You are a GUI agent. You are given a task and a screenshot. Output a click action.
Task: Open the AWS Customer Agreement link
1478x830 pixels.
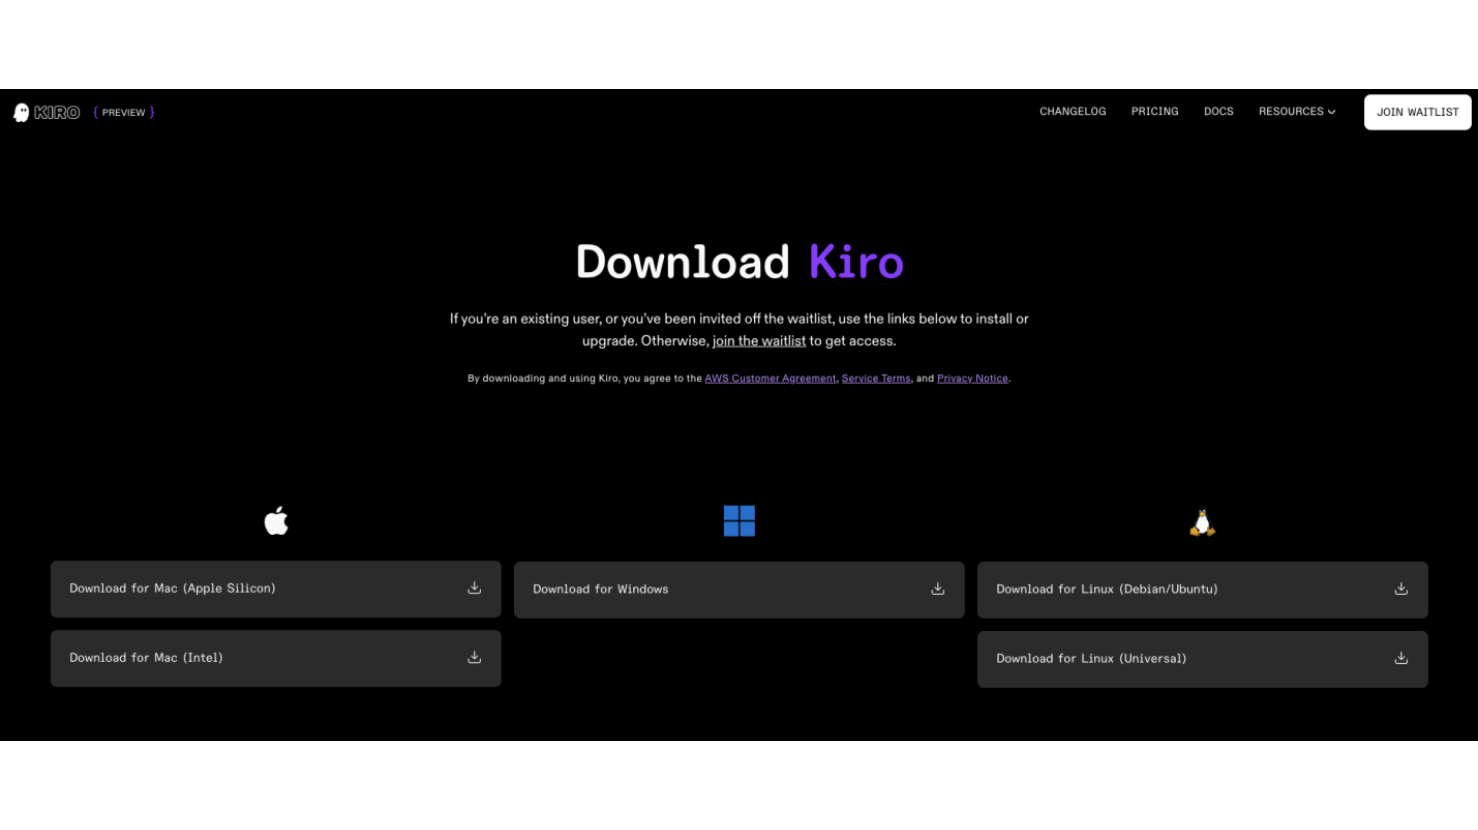770,379
